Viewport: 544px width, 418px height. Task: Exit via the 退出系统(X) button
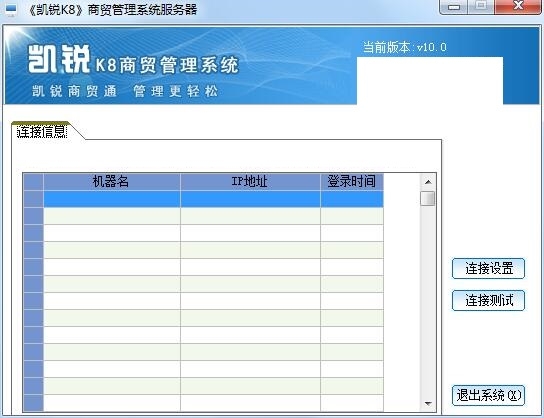point(488,395)
